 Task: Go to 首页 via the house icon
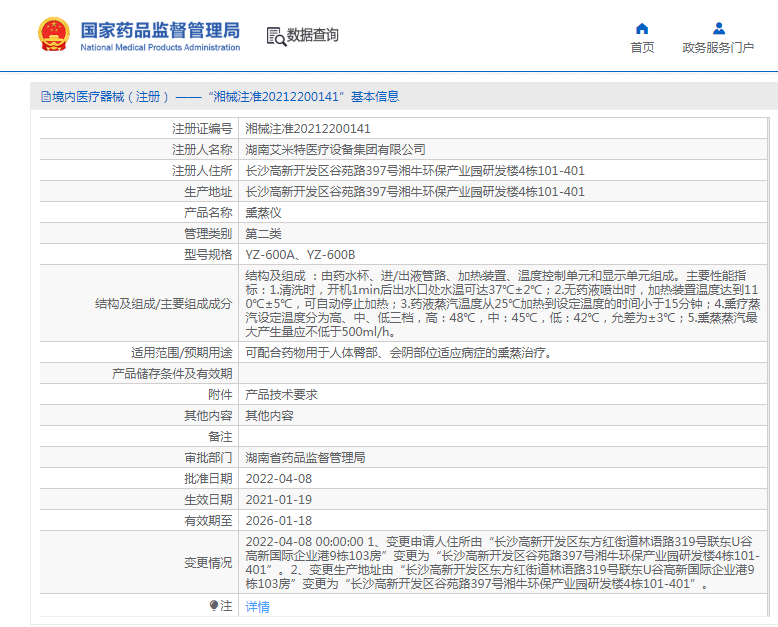tap(642, 28)
